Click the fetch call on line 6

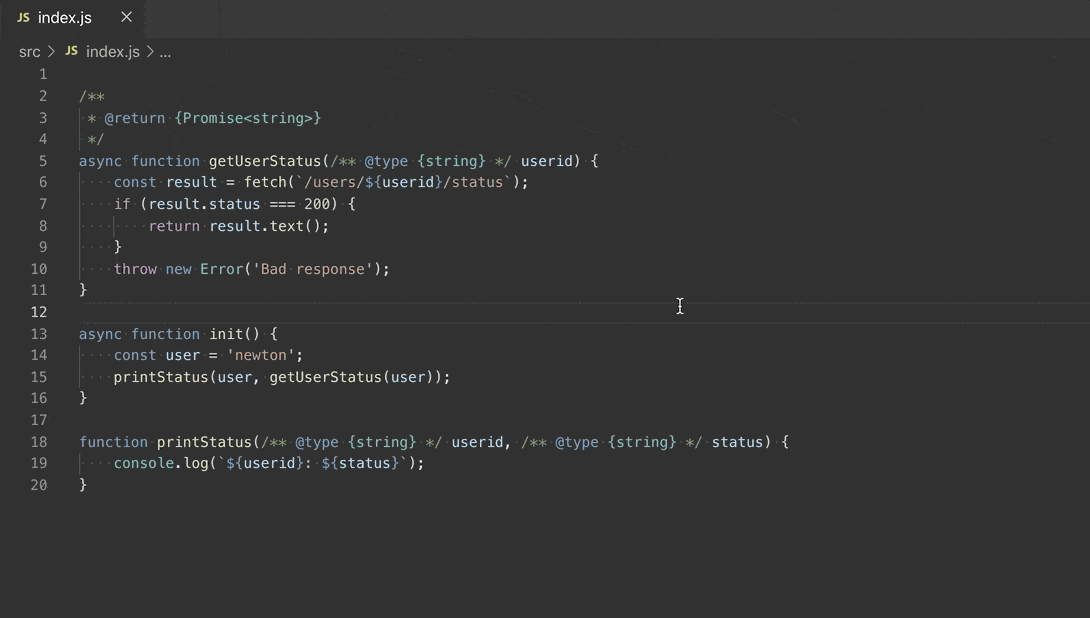coord(265,182)
